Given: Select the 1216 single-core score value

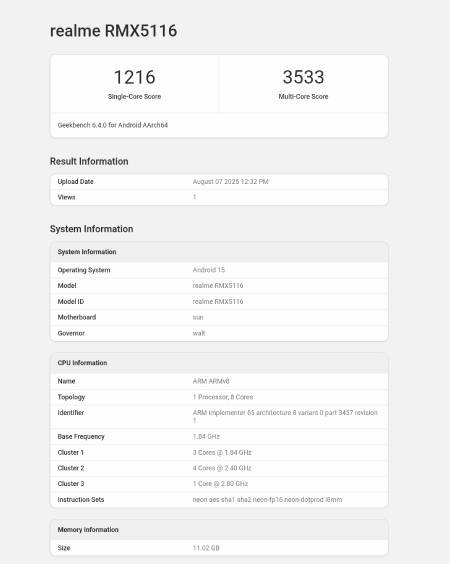Looking at the screenshot, I should (134, 77).
